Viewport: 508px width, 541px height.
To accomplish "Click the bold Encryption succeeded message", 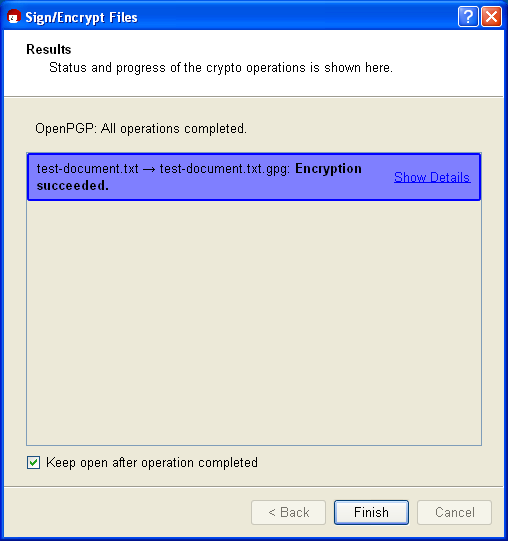I will pos(199,177).
